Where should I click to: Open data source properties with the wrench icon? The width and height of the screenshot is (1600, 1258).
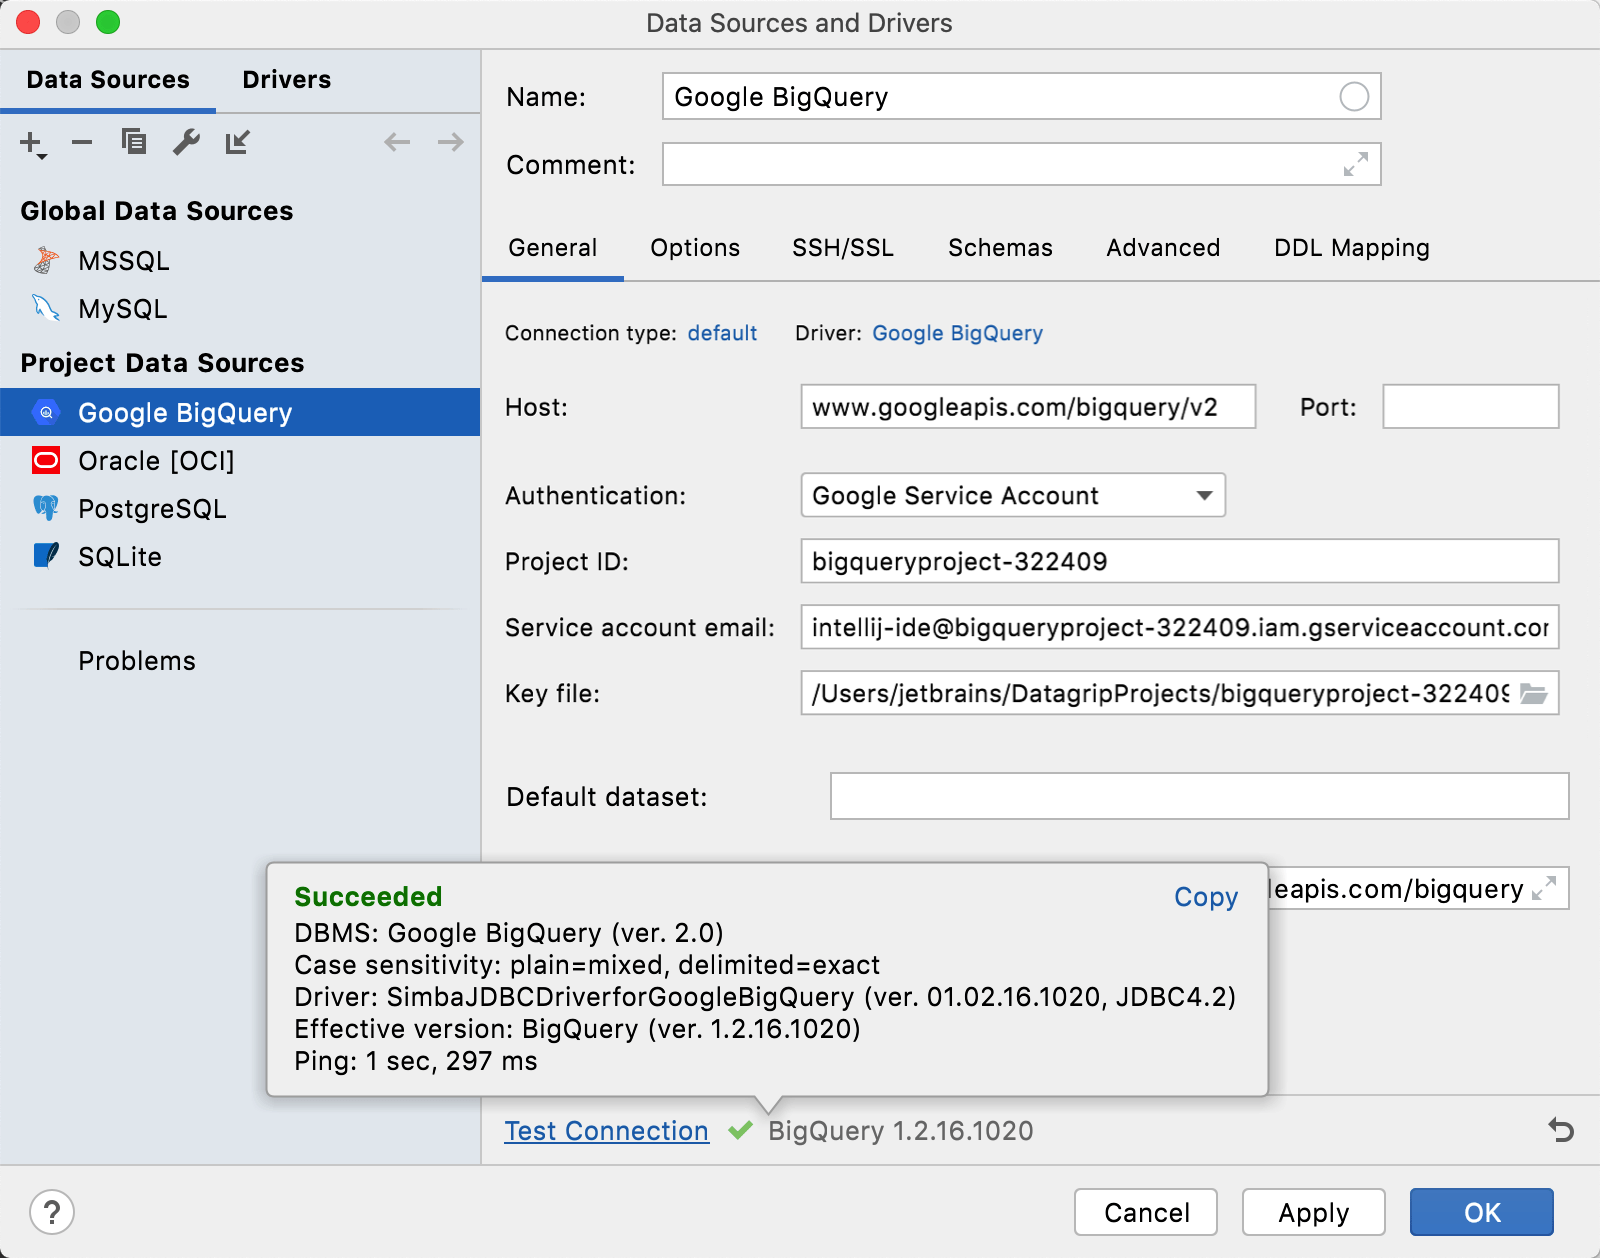185,143
